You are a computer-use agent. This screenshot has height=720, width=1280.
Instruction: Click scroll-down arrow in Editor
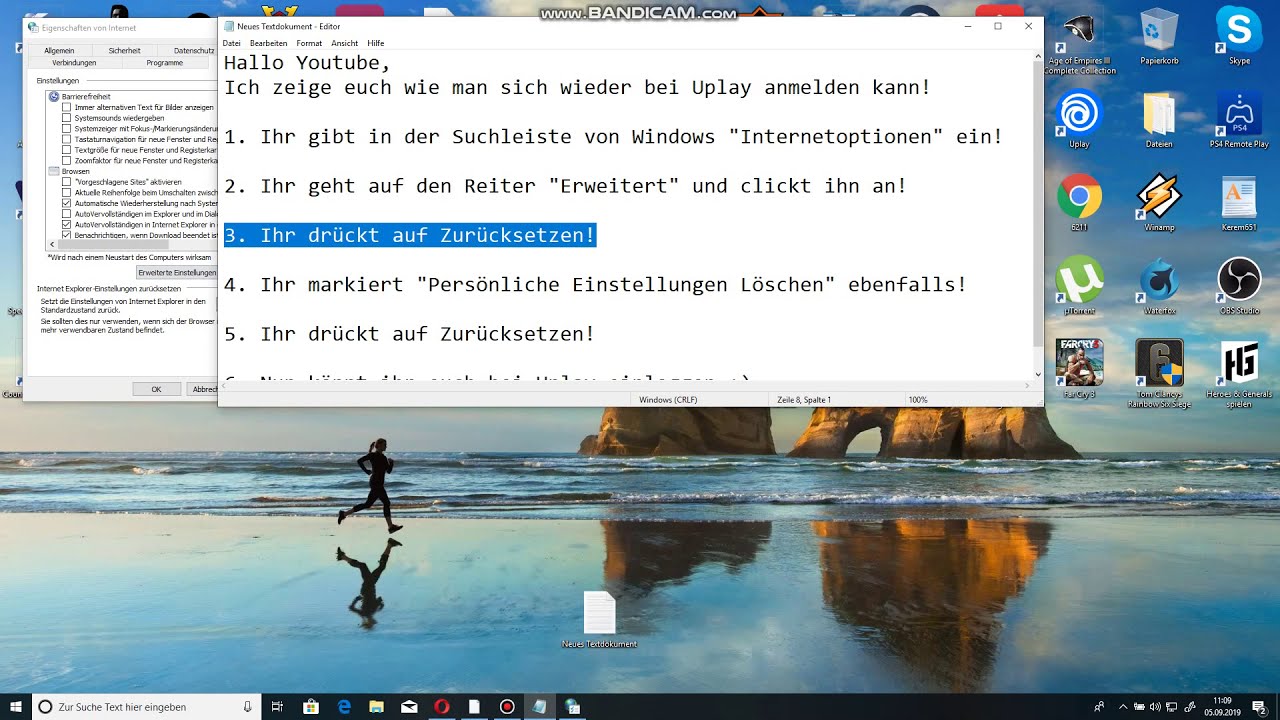(1037, 374)
